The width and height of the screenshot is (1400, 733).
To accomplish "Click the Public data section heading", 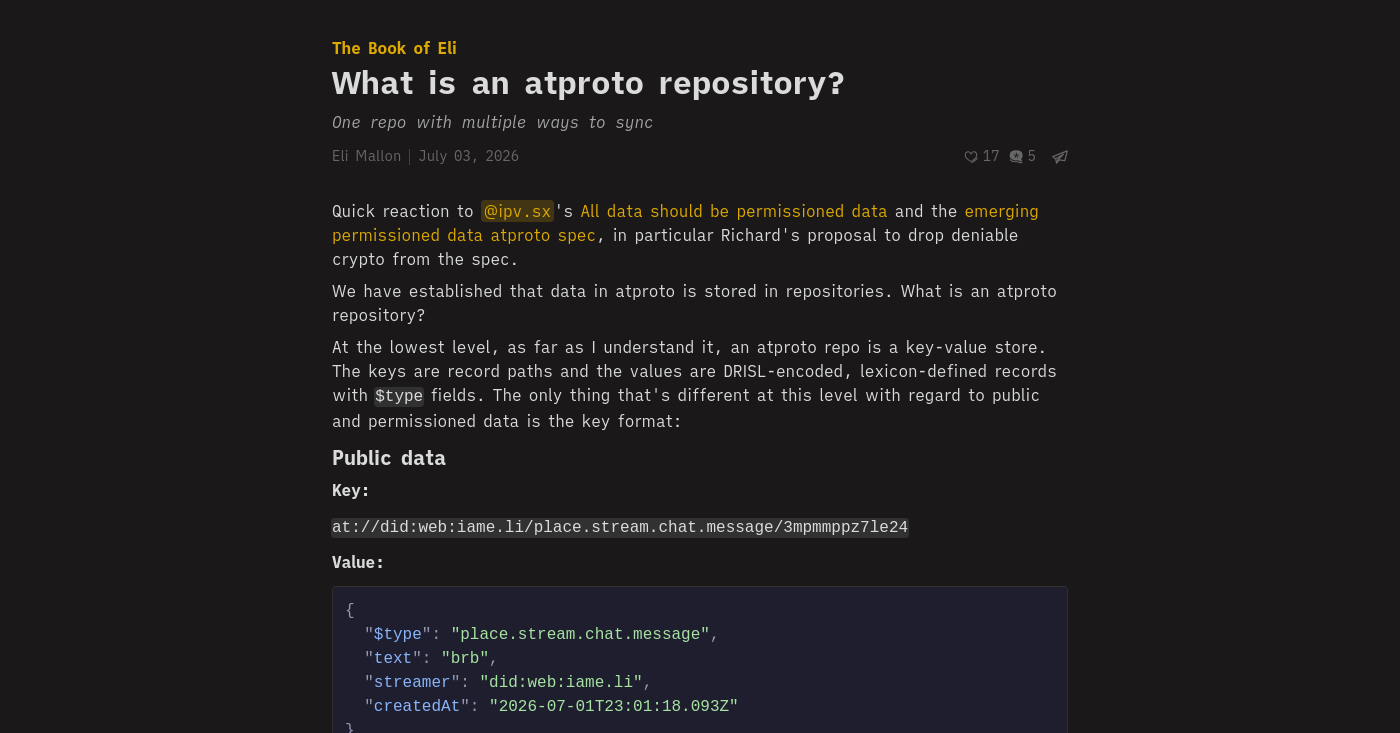I will coord(389,458).
